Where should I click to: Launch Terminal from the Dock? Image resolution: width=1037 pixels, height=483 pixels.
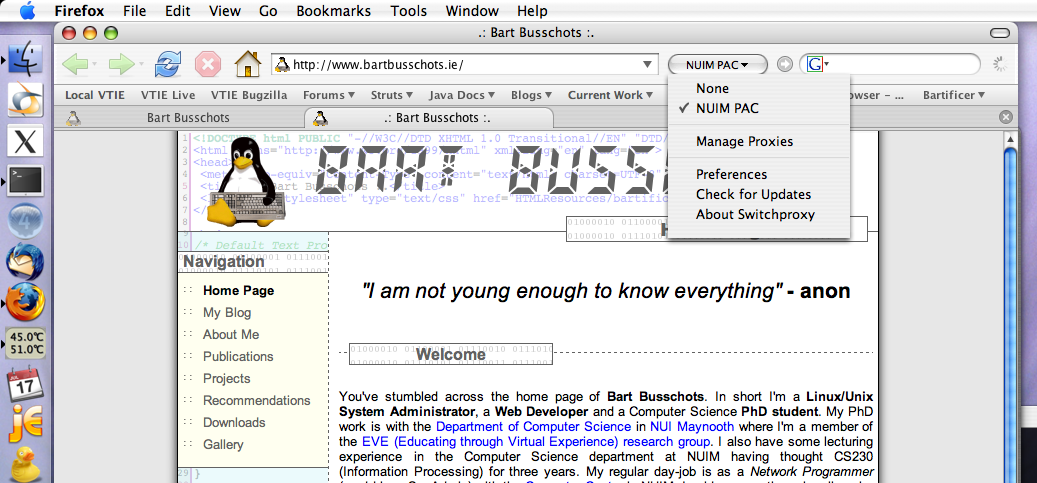click(x=25, y=181)
